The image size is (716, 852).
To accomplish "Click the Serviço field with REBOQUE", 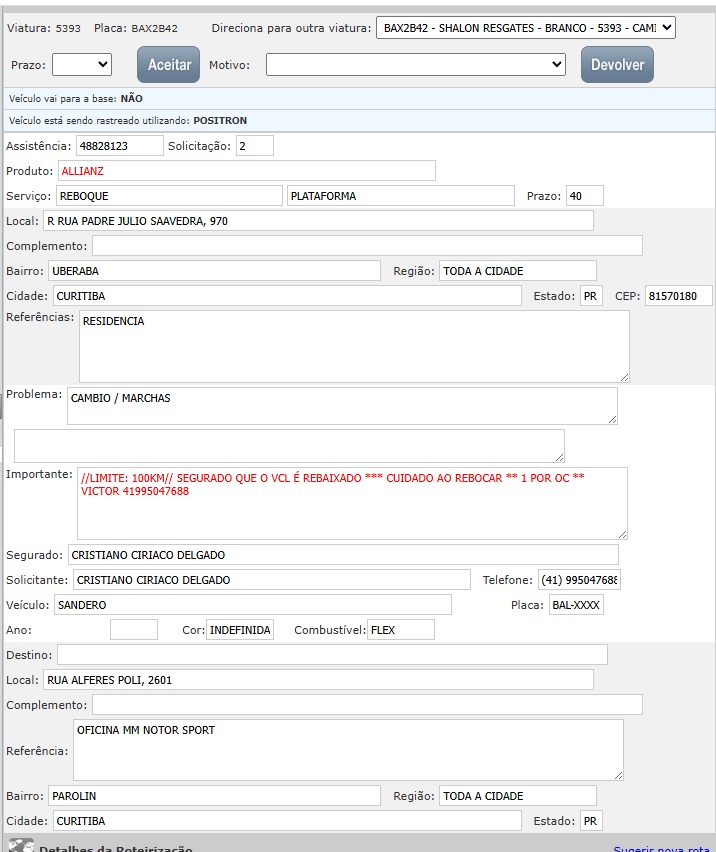I will pyautogui.click(x=169, y=196).
